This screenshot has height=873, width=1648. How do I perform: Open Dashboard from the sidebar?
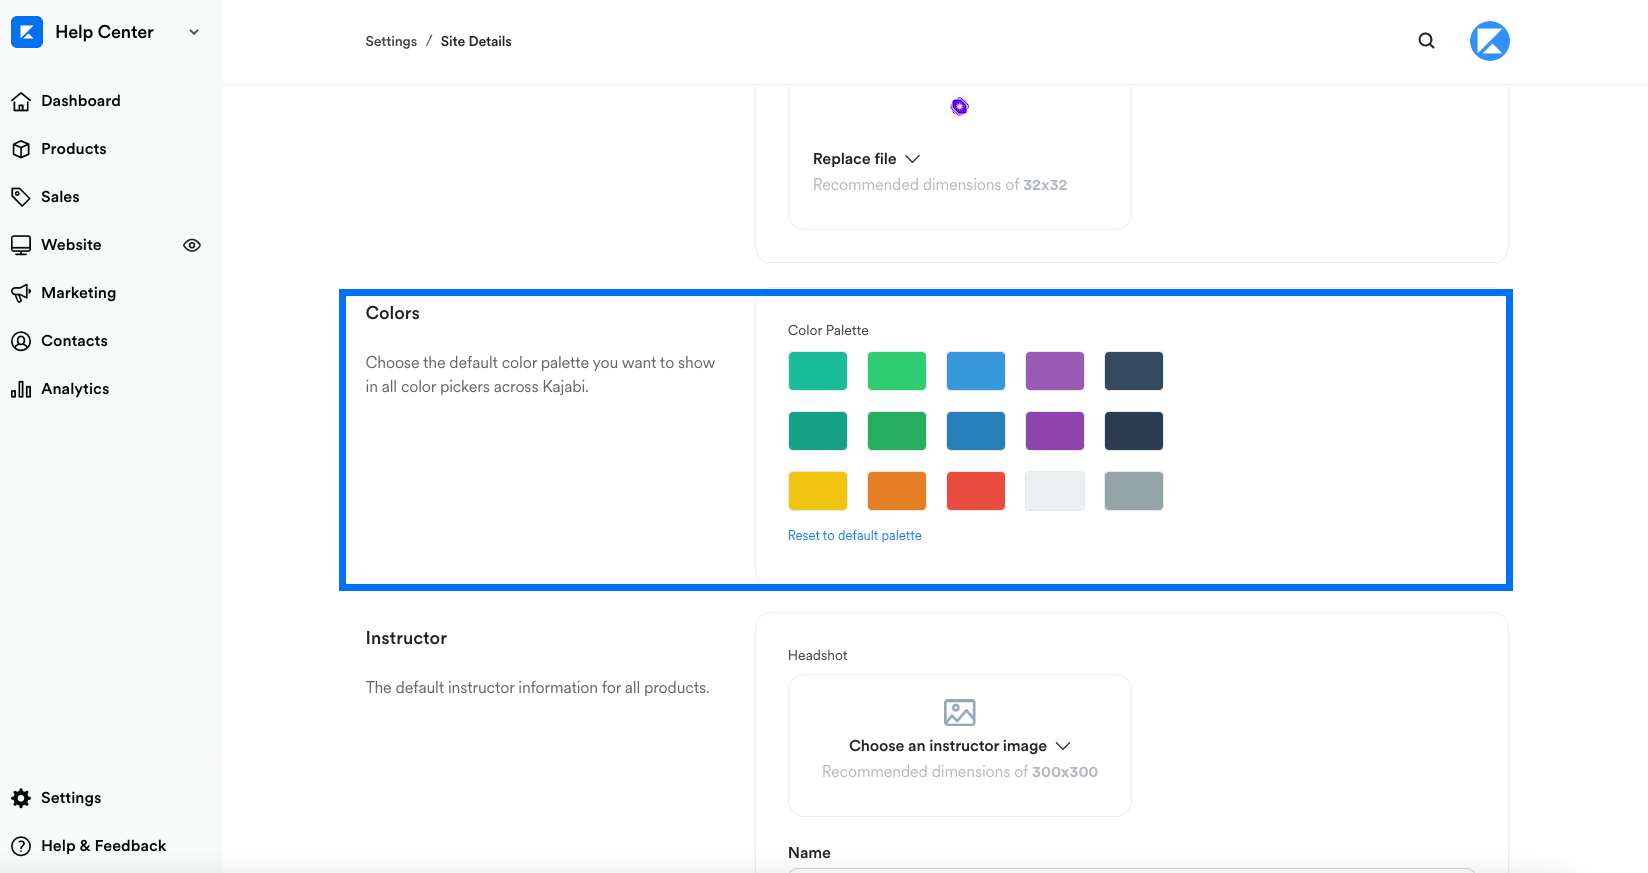pyautogui.click(x=81, y=101)
